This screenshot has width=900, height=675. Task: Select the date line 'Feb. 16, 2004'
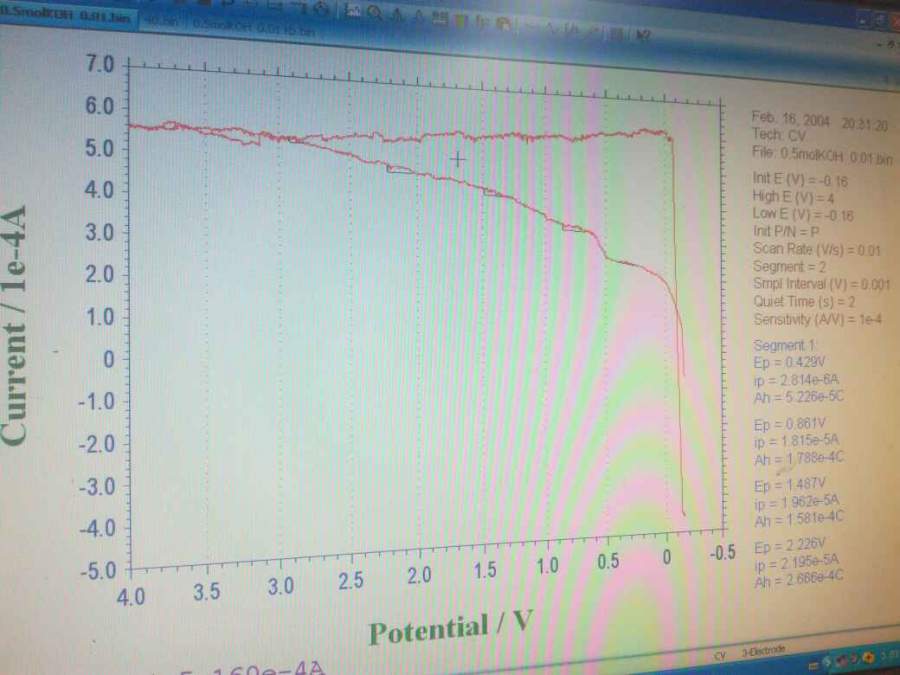tap(791, 119)
